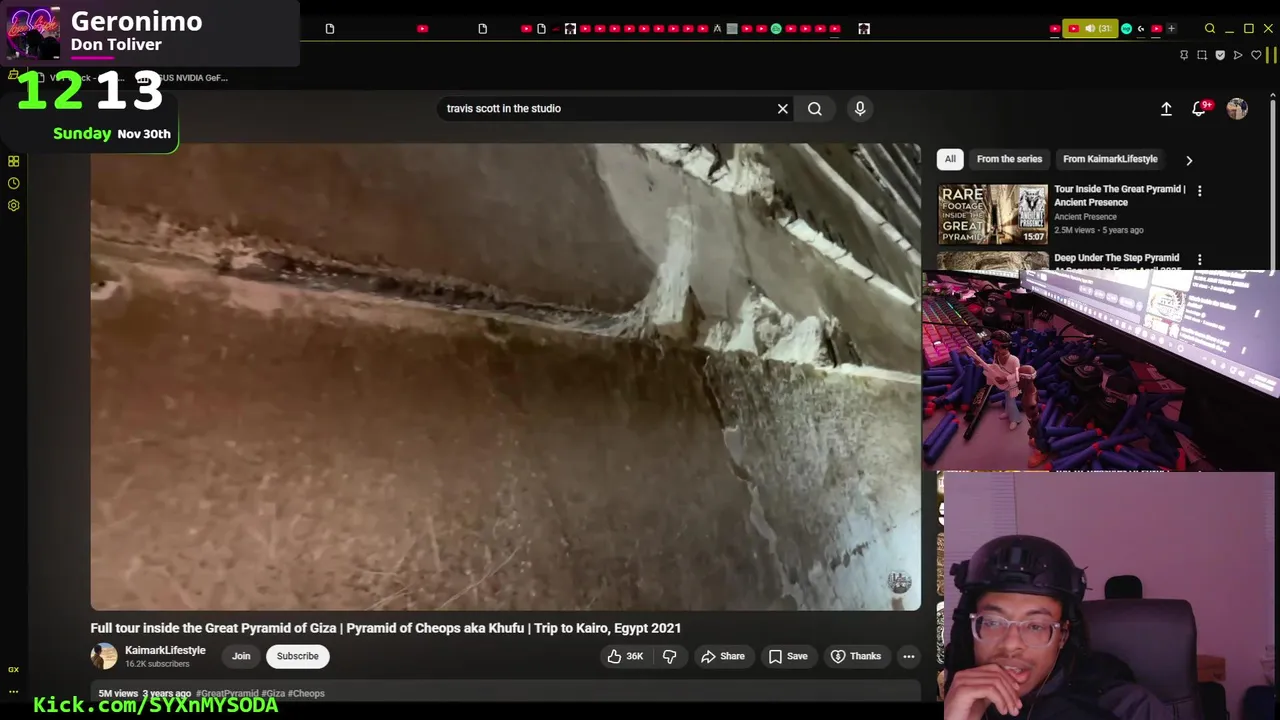Take a snapshot with the capture icon

click(1202, 55)
